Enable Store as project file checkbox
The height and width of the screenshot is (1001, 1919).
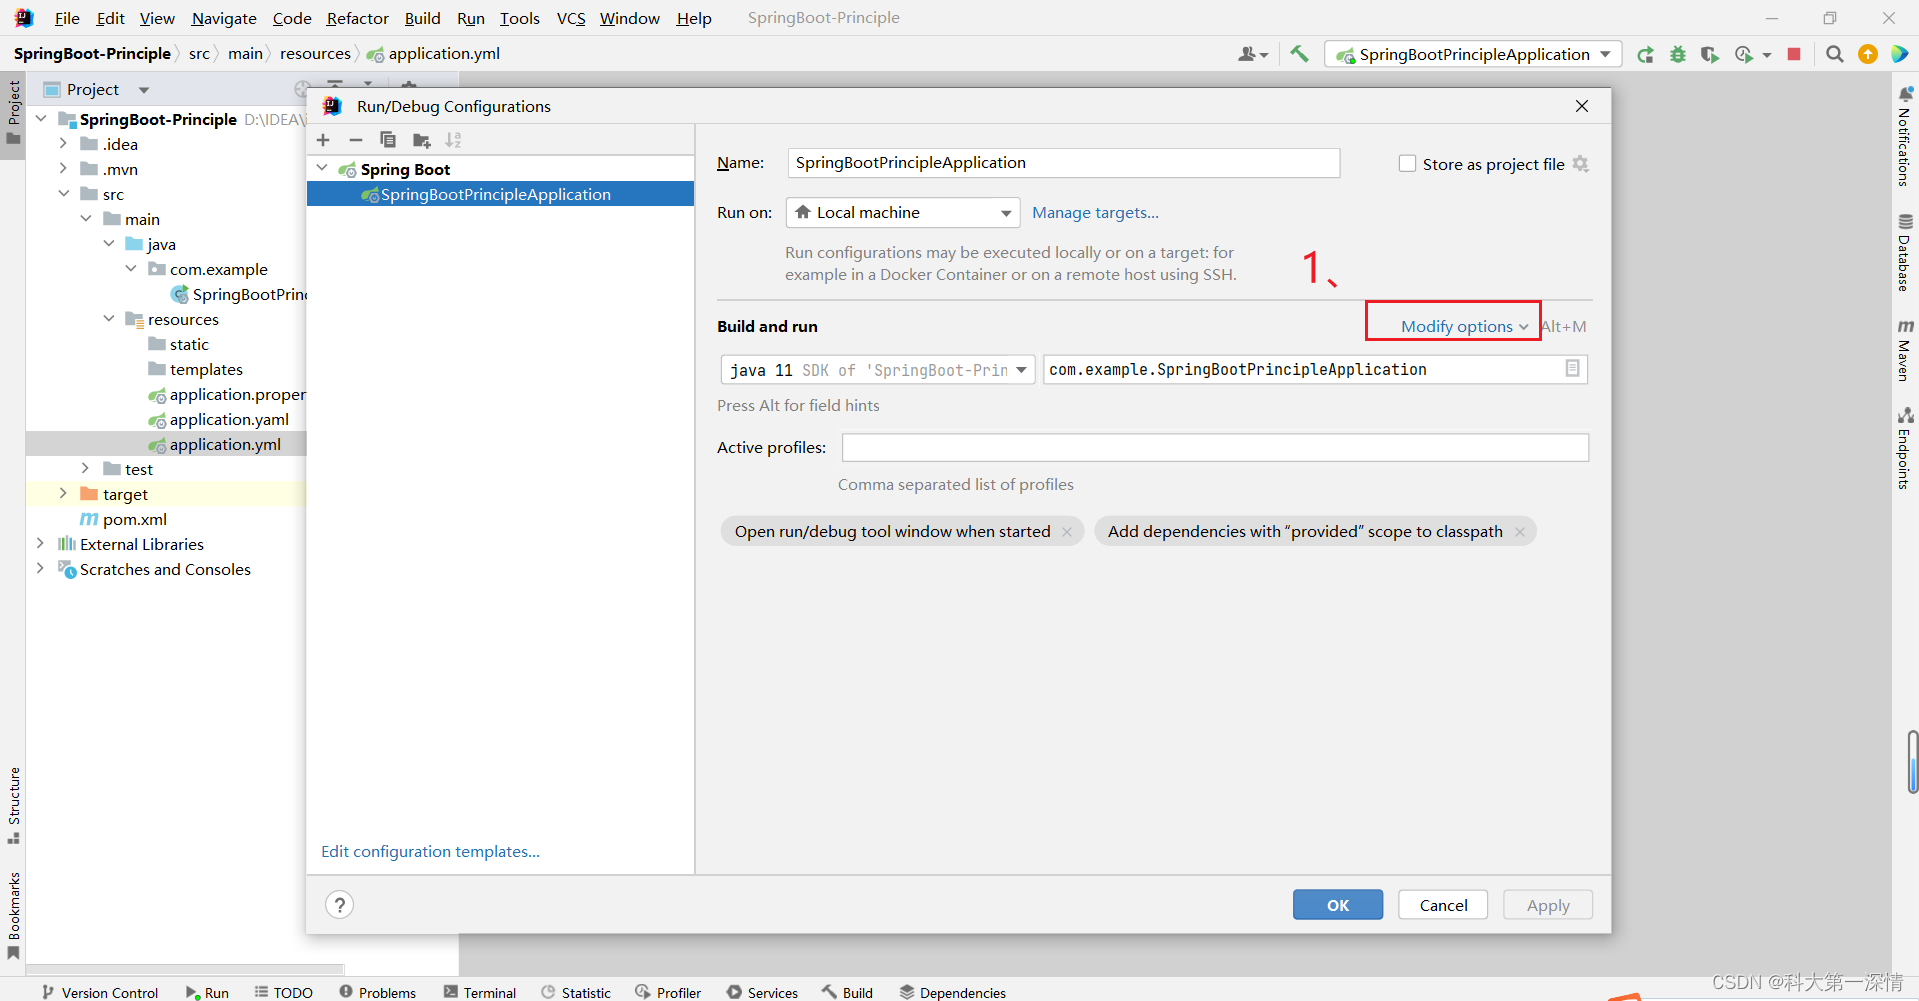[1407, 163]
